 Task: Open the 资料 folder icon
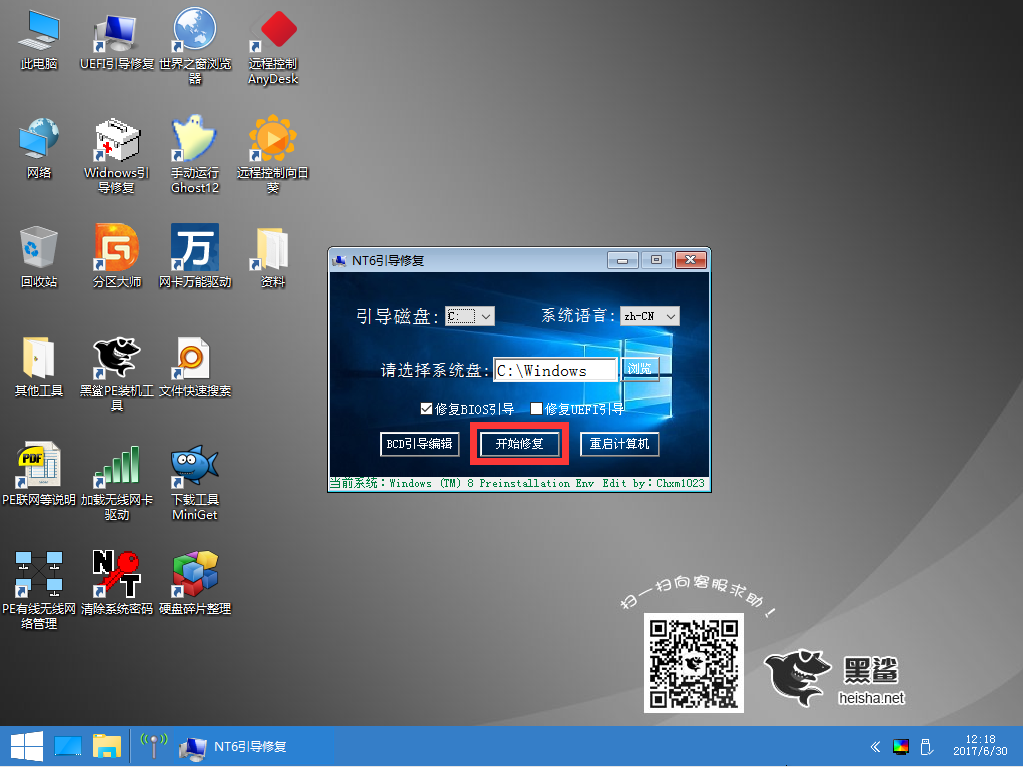273,256
